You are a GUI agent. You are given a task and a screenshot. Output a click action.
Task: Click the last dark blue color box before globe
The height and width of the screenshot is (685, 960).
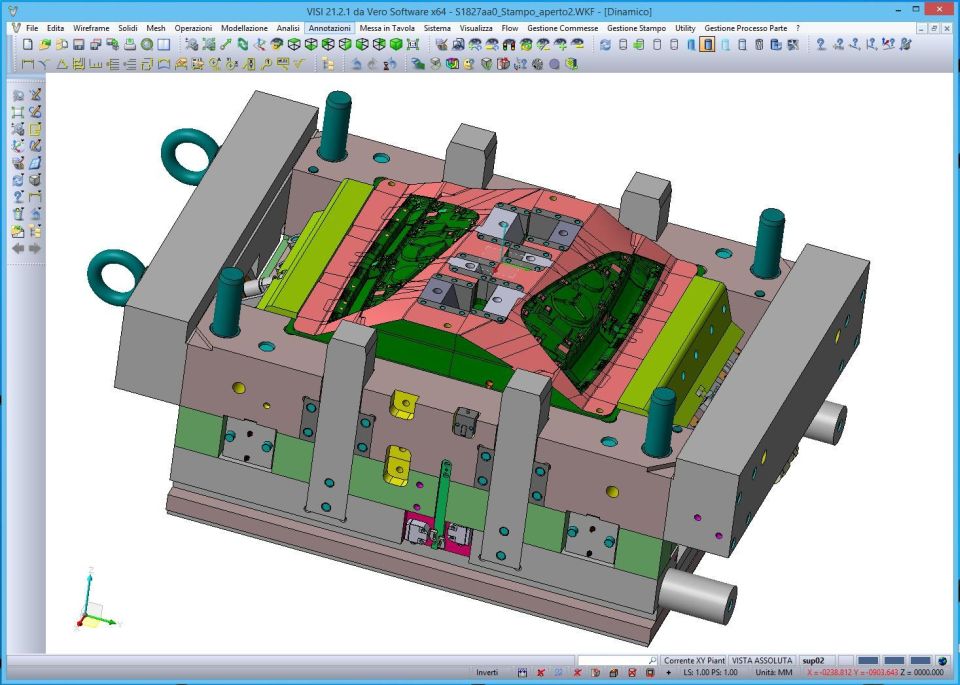[920, 661]
